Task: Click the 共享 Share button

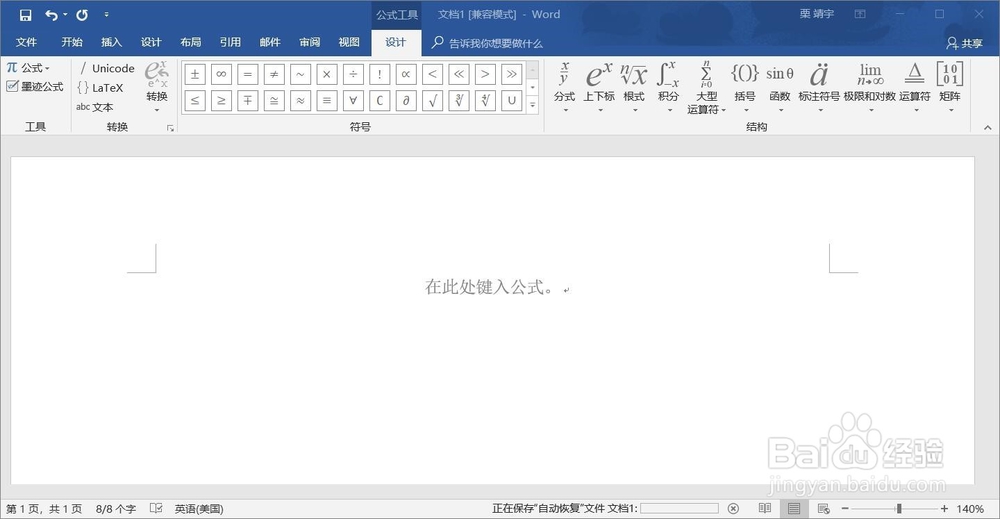Action: click(964, 43)
